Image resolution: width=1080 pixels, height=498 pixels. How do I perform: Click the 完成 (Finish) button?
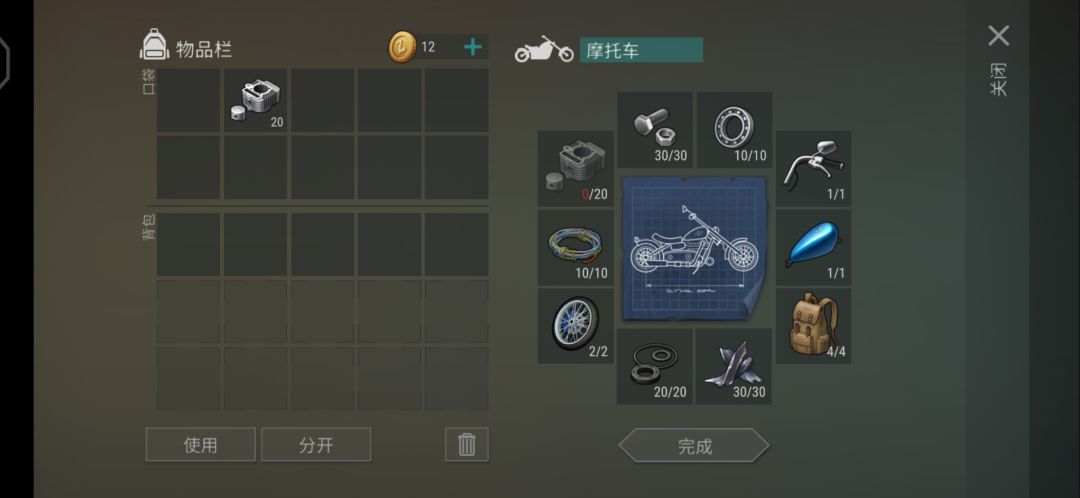coord(694,446)
